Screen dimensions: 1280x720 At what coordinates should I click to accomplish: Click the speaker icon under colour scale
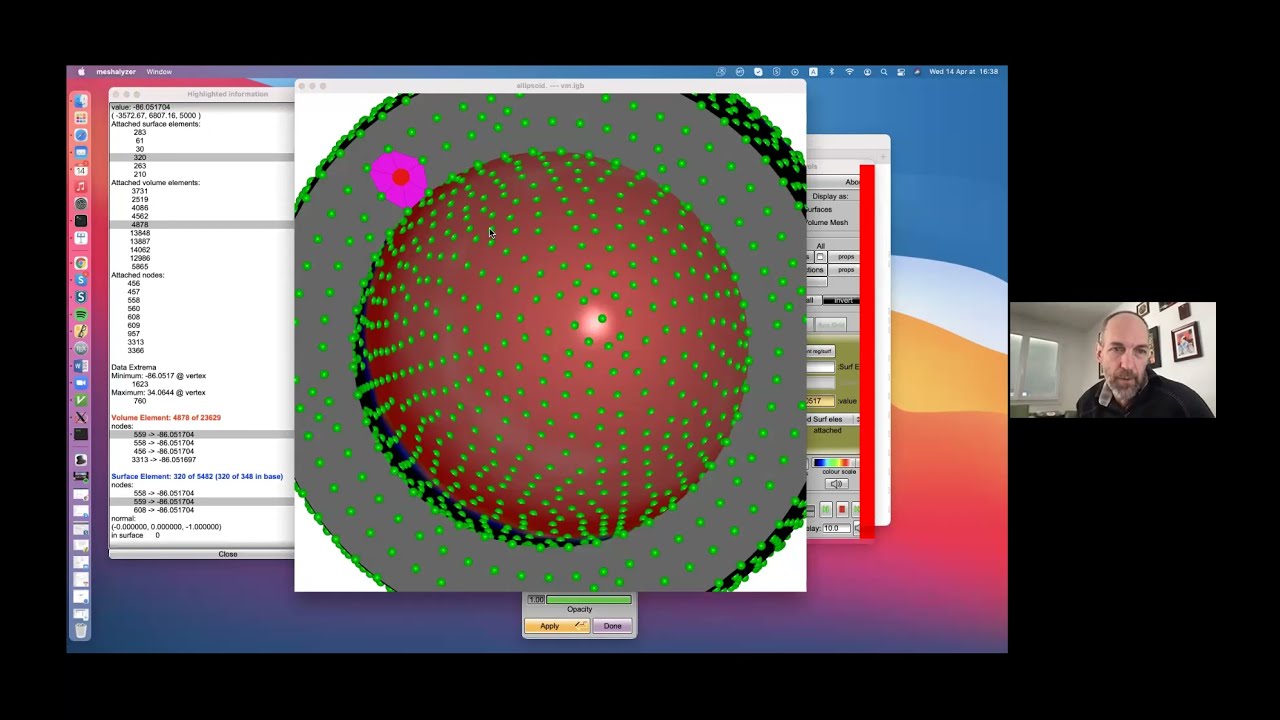click(836, 484)
